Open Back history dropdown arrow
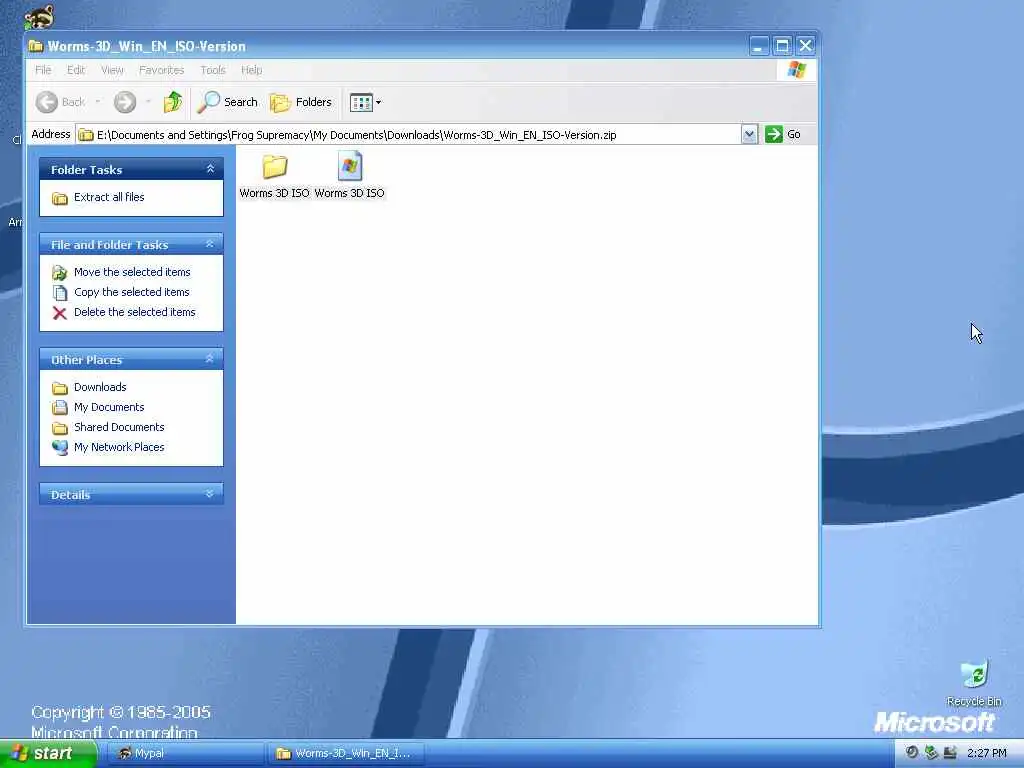The height and width of the screenshot is (768, 1024). [x=98, y=102]
